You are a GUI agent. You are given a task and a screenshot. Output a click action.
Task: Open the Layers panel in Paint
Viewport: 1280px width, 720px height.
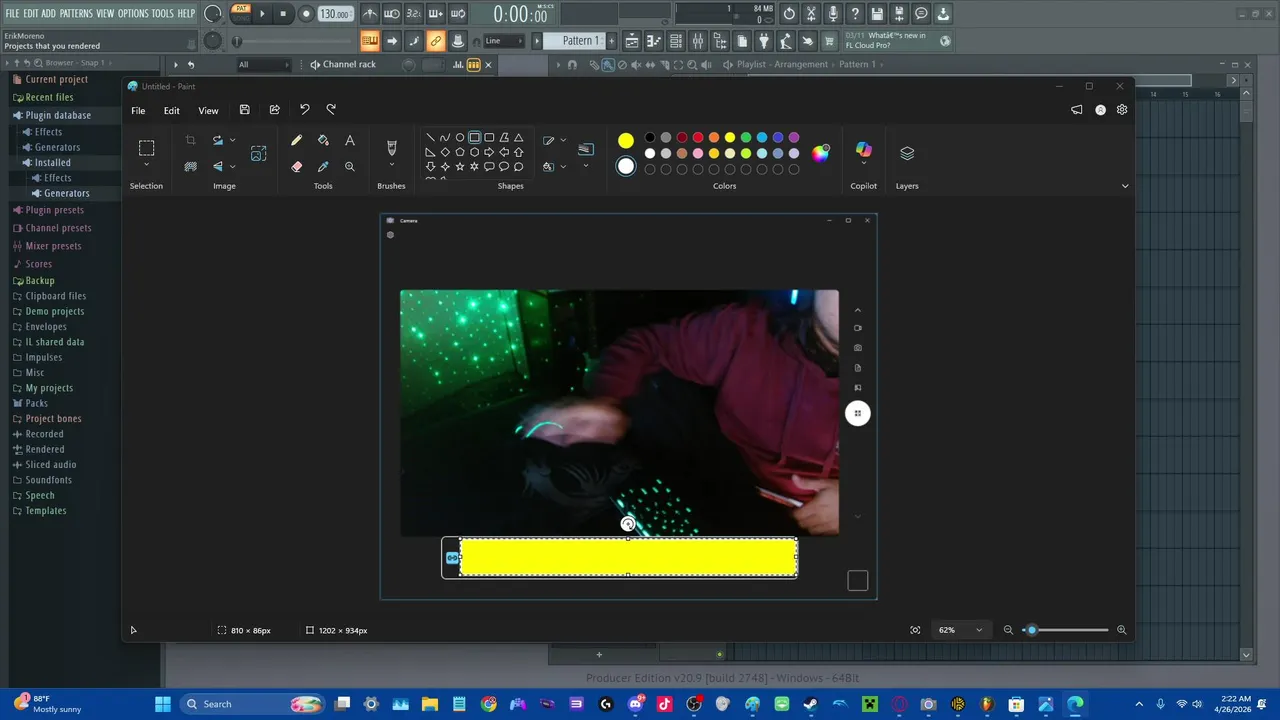(907, 153)
